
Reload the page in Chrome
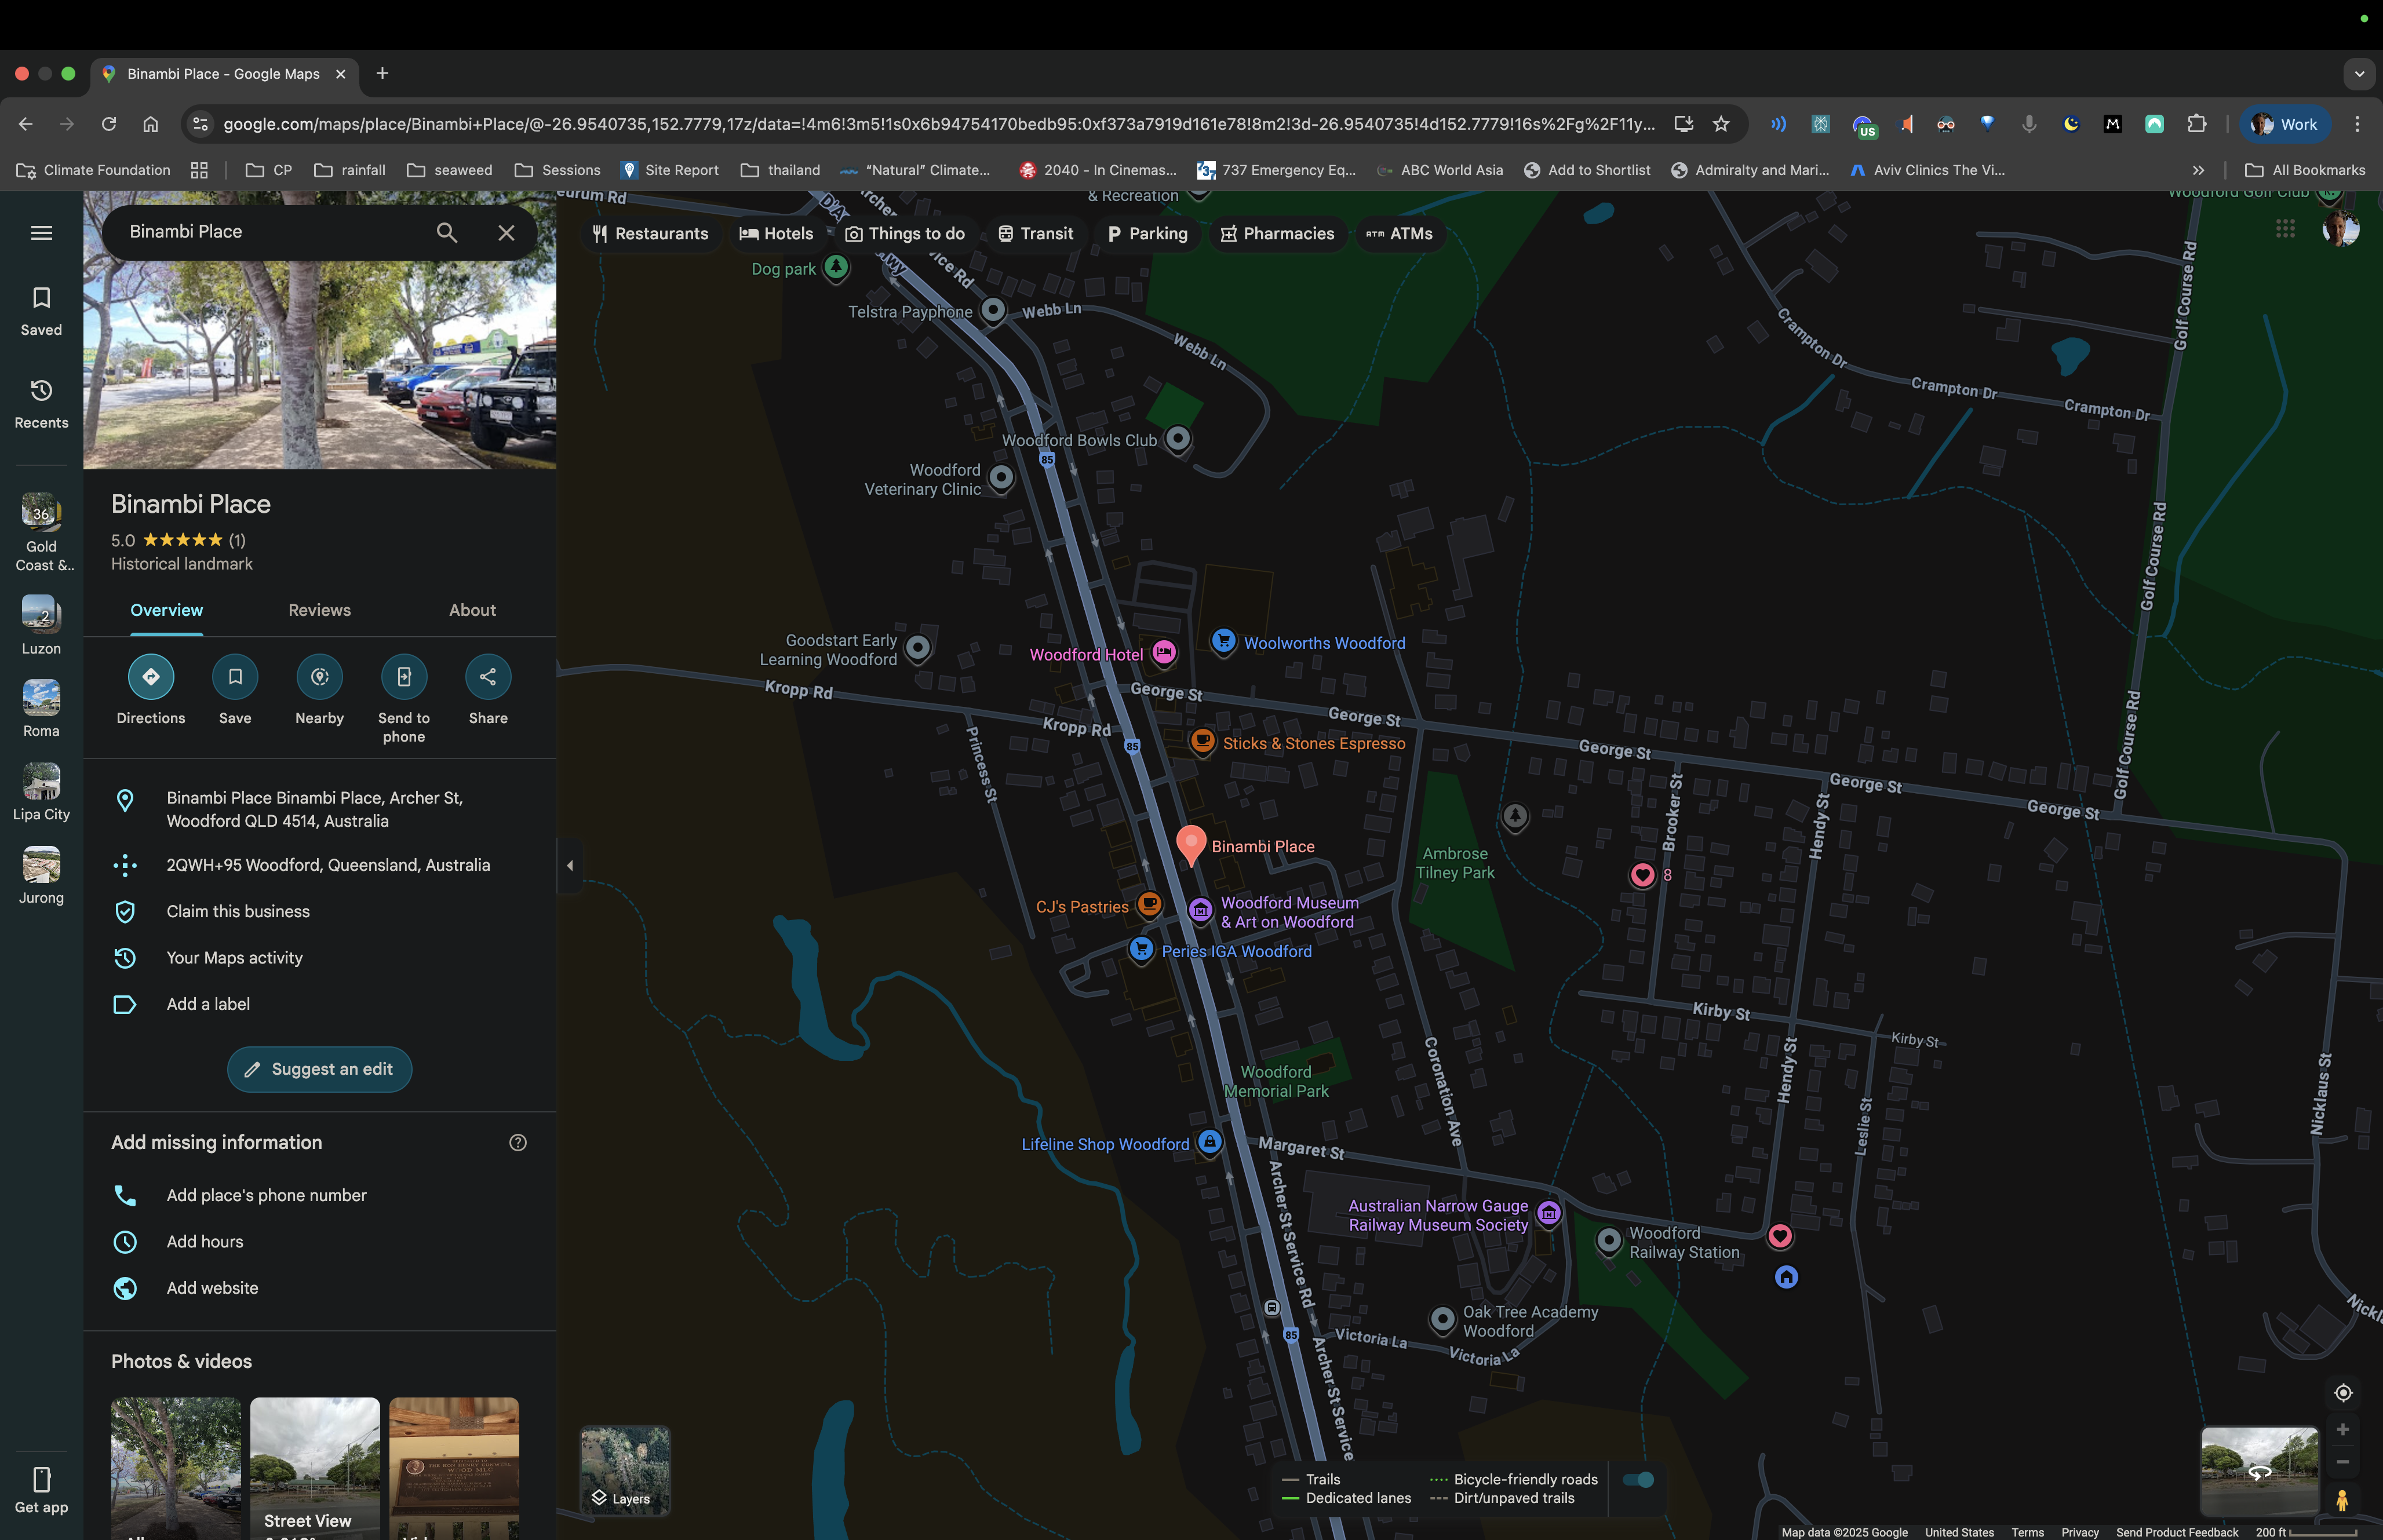pyautogui.click(x=108, y=124)
